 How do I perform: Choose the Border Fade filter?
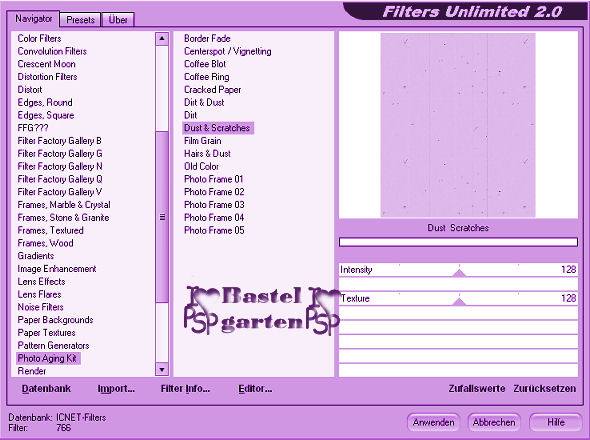[207, 38]
